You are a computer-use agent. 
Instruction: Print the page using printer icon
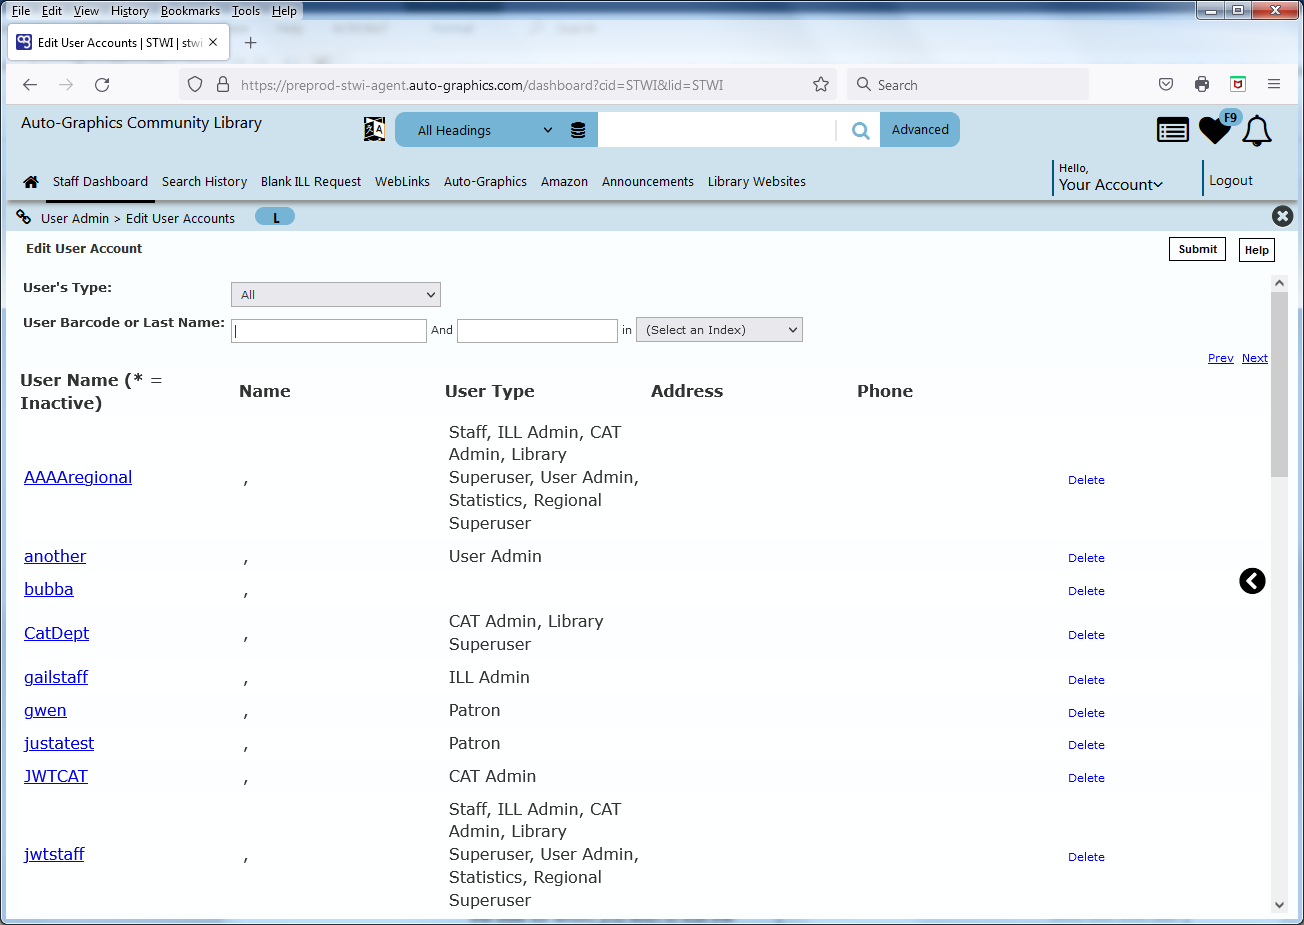coord(1202,85)
